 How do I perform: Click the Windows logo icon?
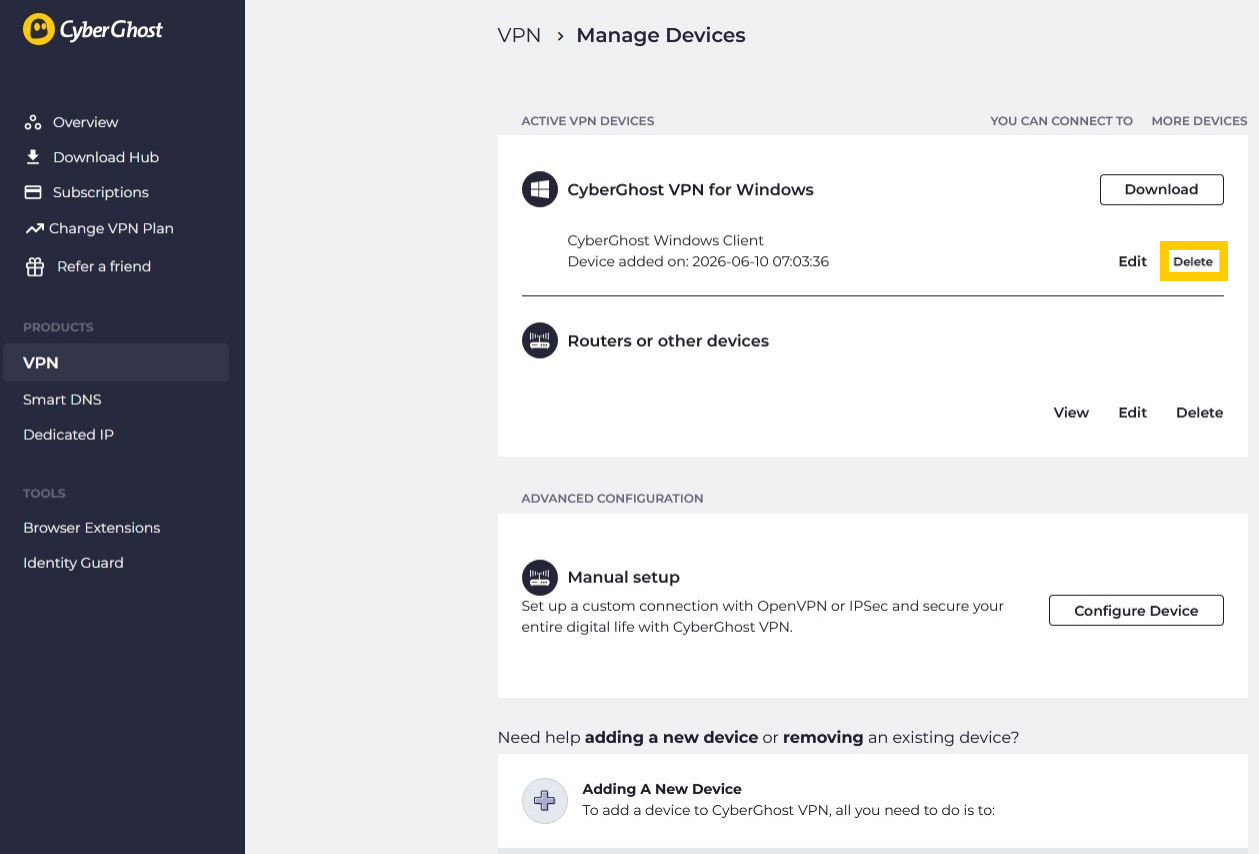(x=540, y=189)
